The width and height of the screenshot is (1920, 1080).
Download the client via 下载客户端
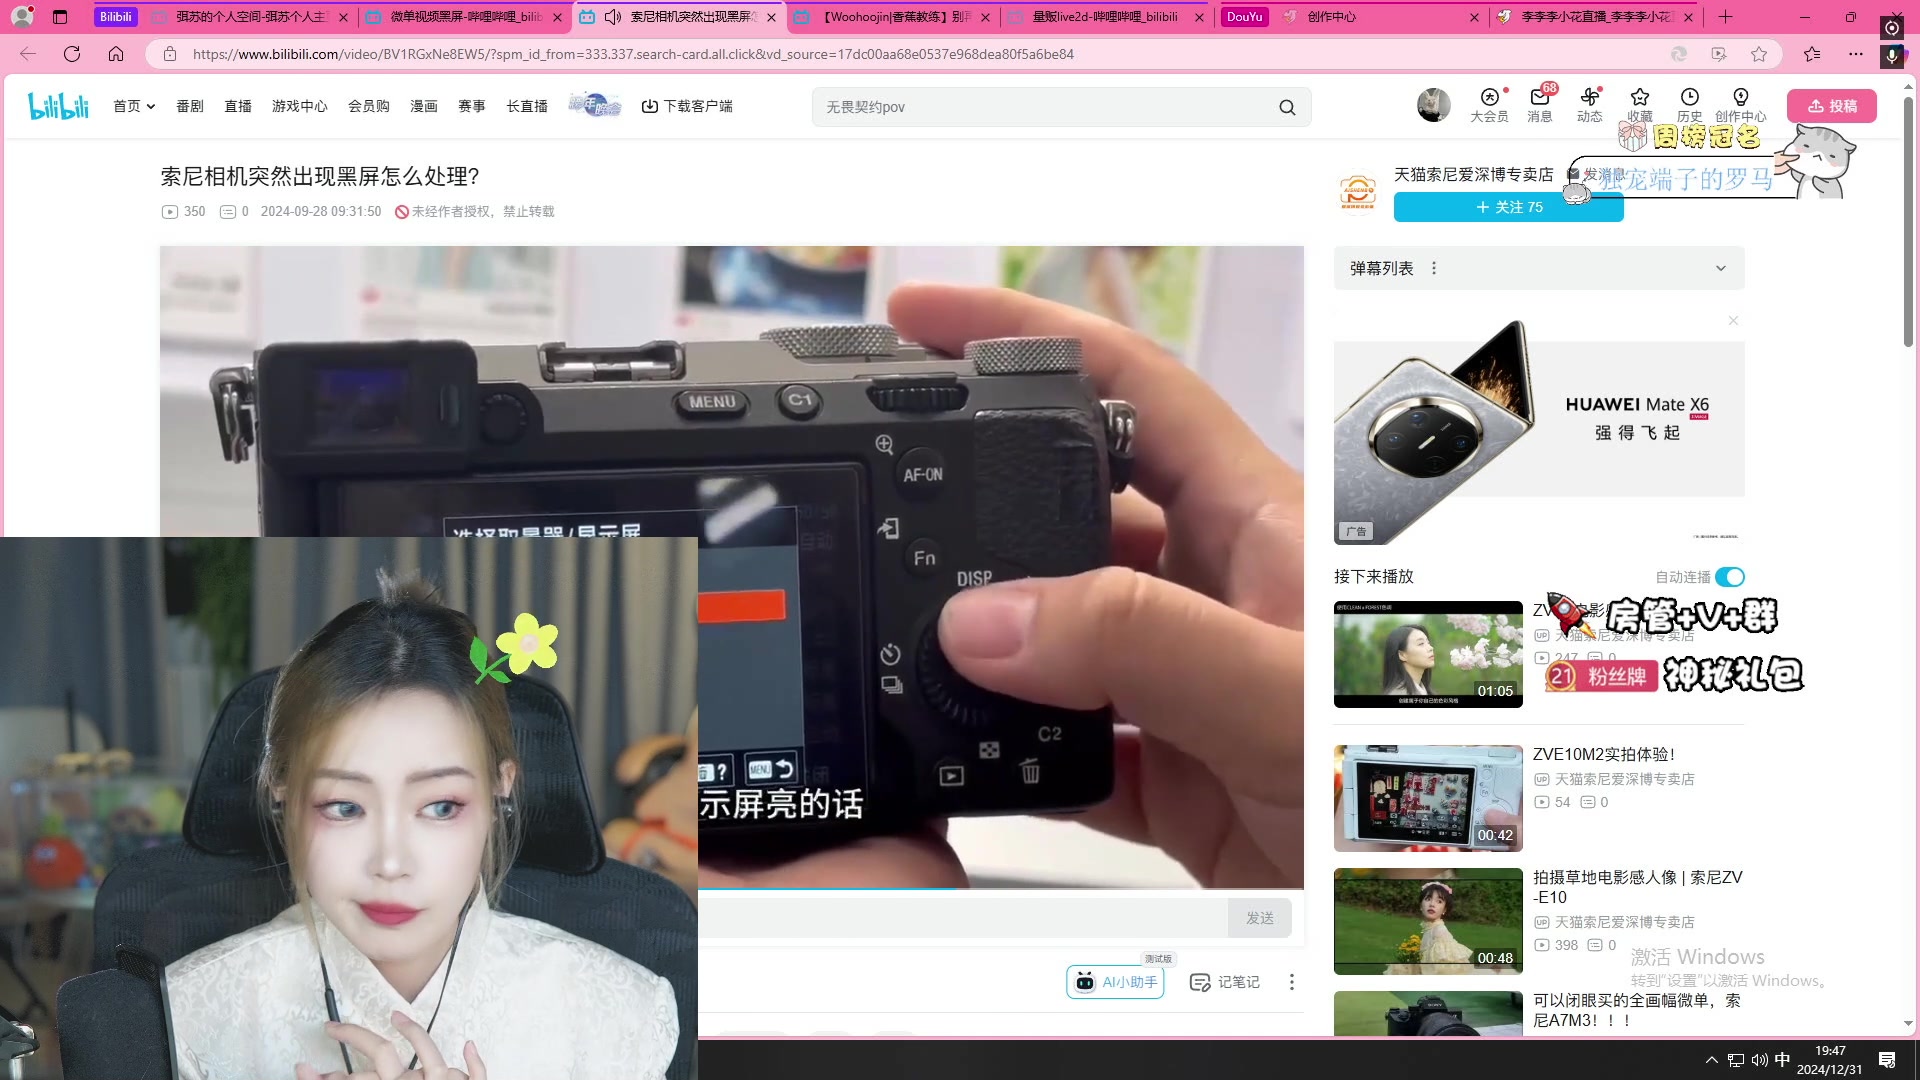point(687,106)
